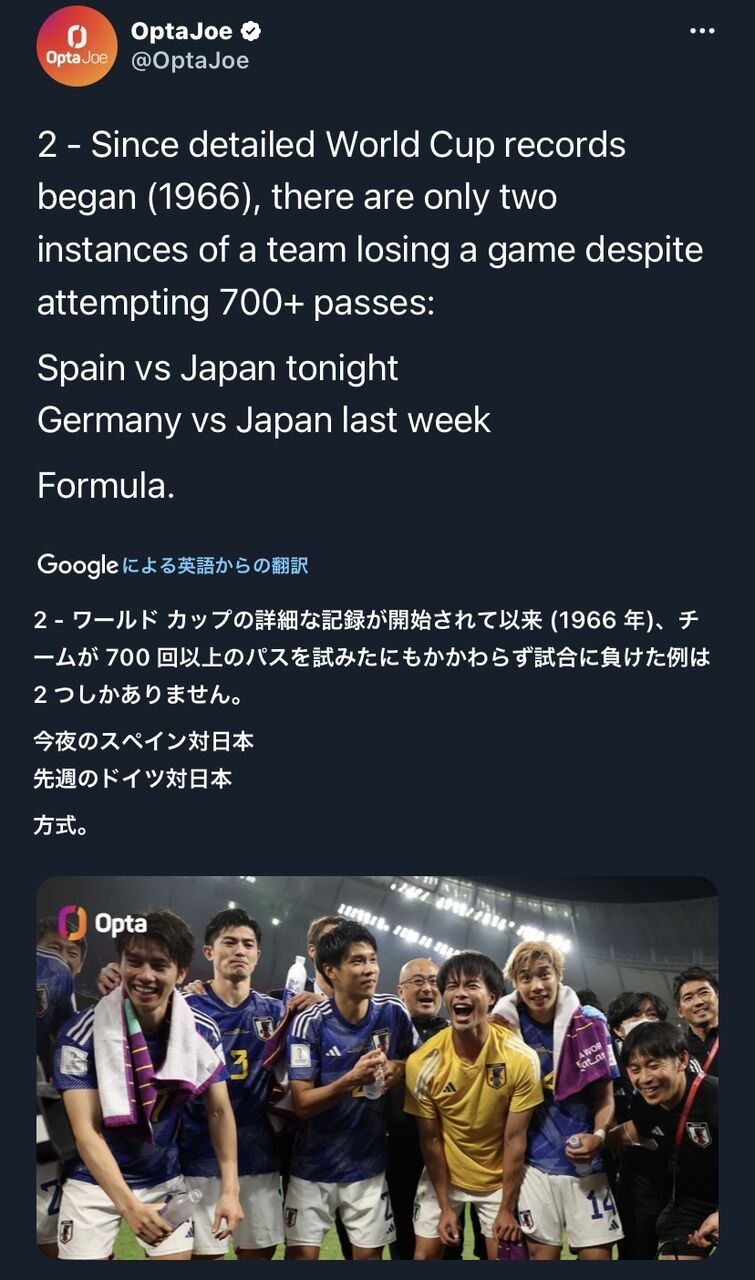Tap the '方式。' translated line
The height and width of the screenshot is (1280, 755).
(61, 826)
